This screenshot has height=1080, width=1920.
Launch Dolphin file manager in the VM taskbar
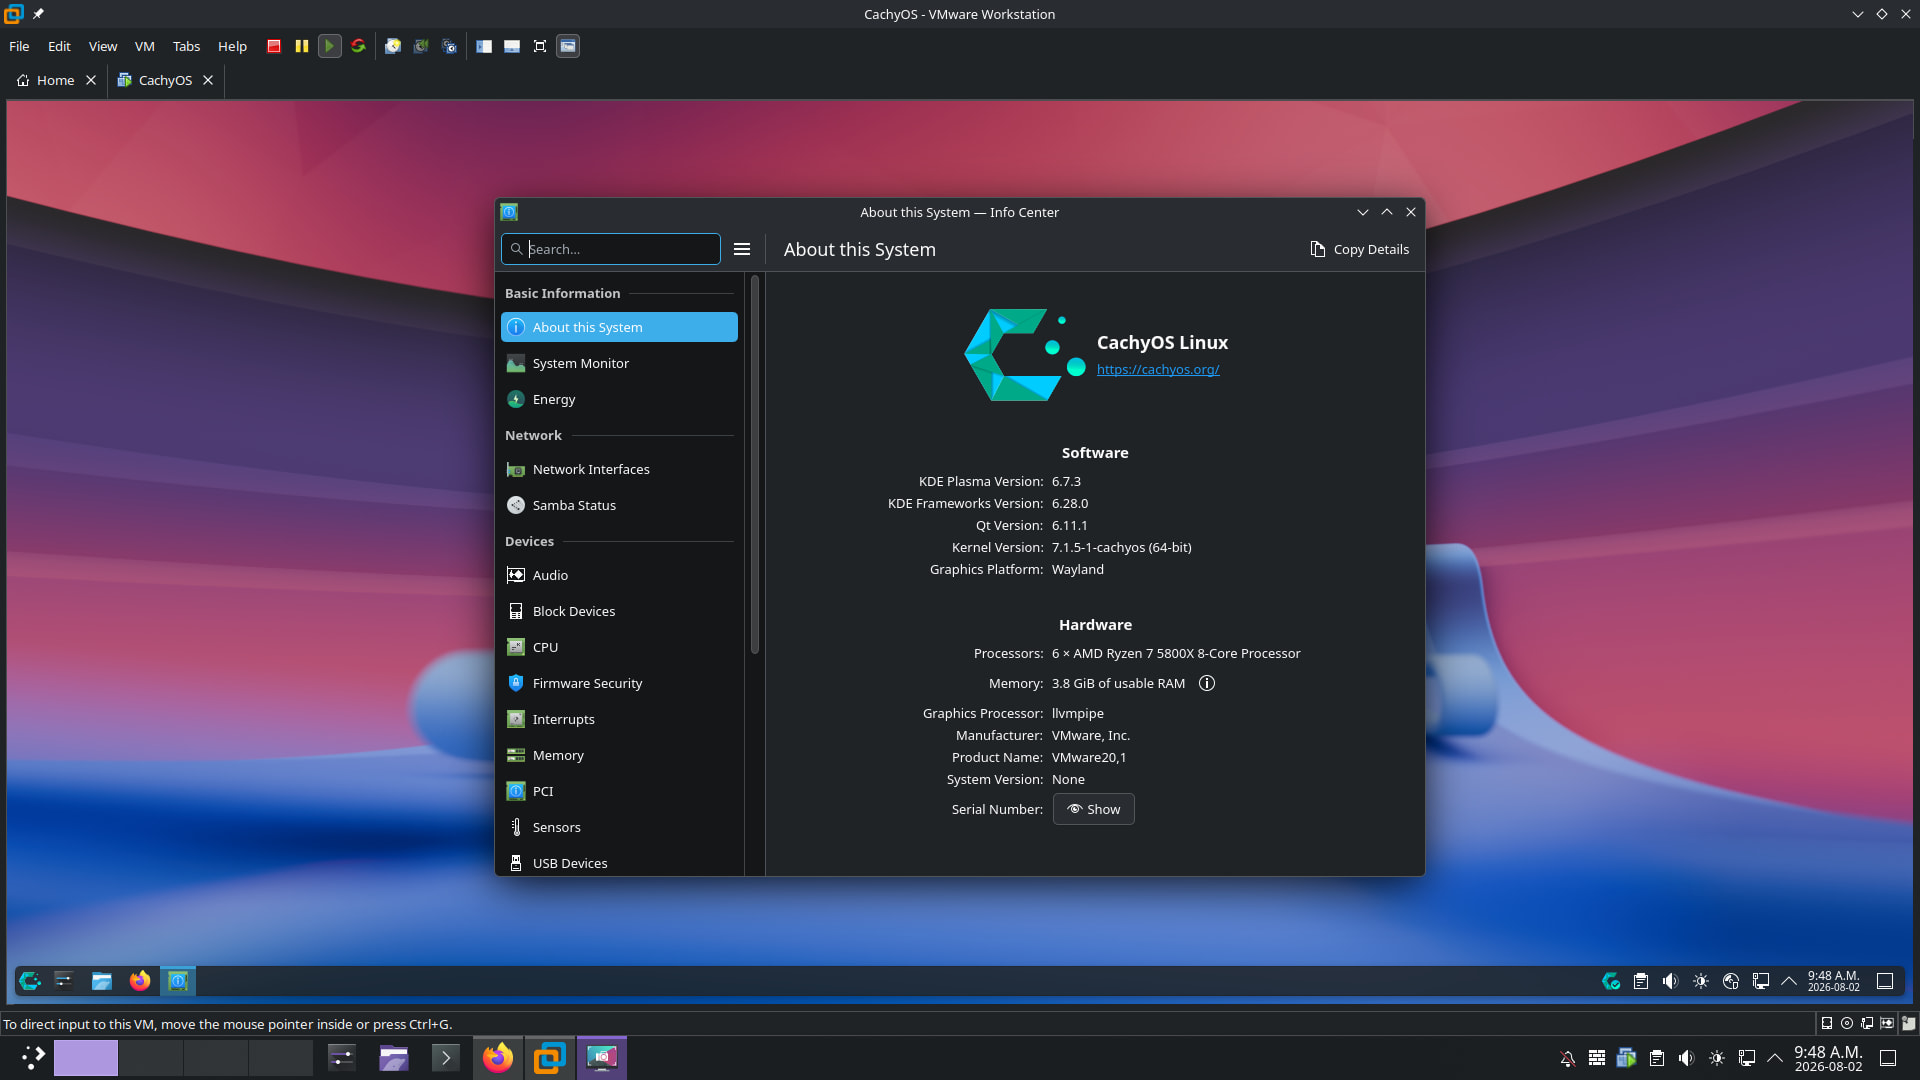click(102, 981)
